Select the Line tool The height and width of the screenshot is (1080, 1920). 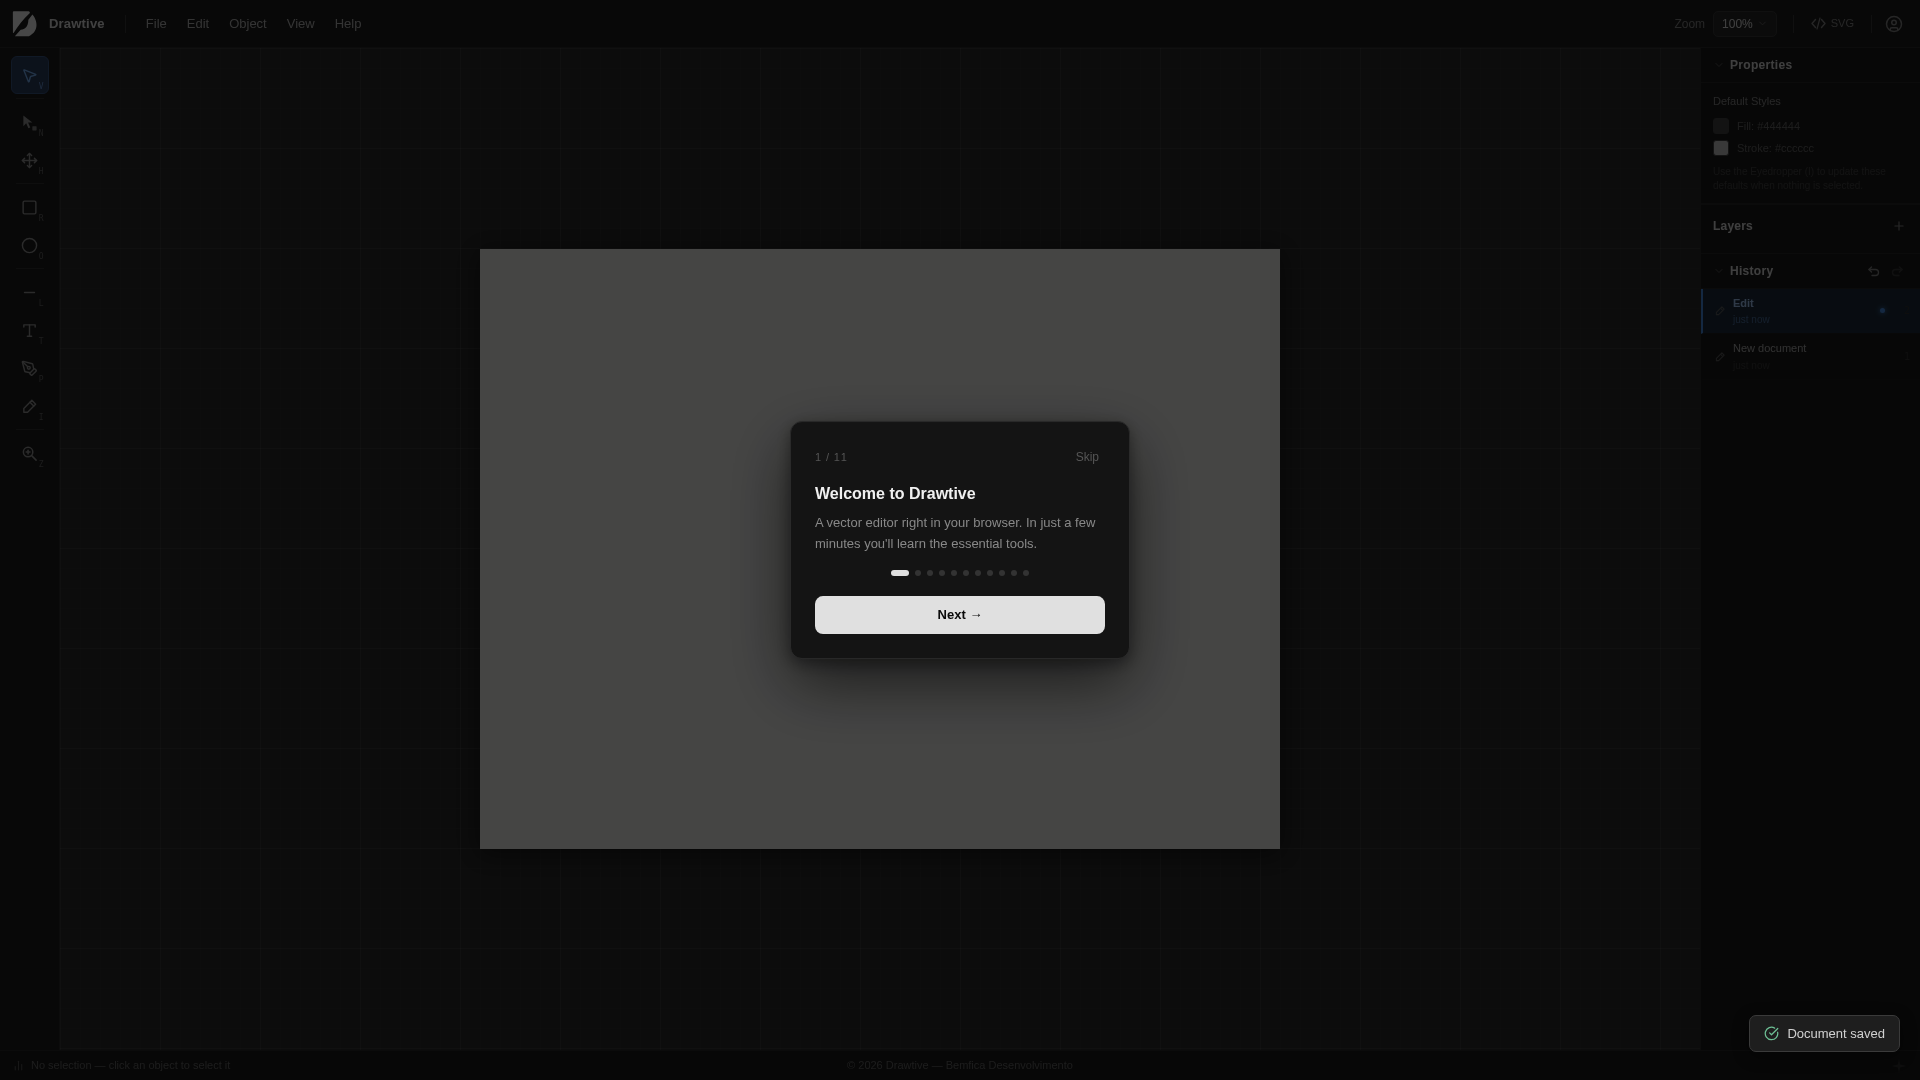click(x=30, y=293)
